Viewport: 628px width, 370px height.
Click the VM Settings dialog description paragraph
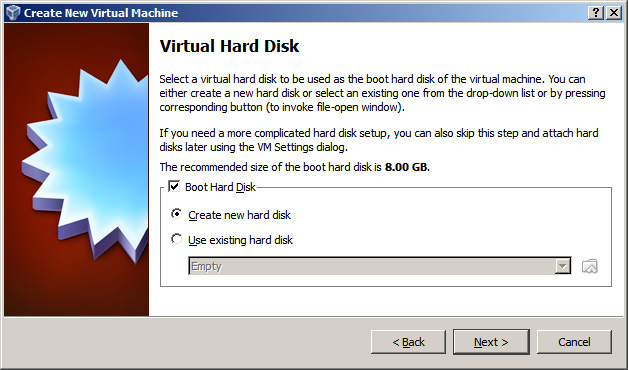(379, 140)
